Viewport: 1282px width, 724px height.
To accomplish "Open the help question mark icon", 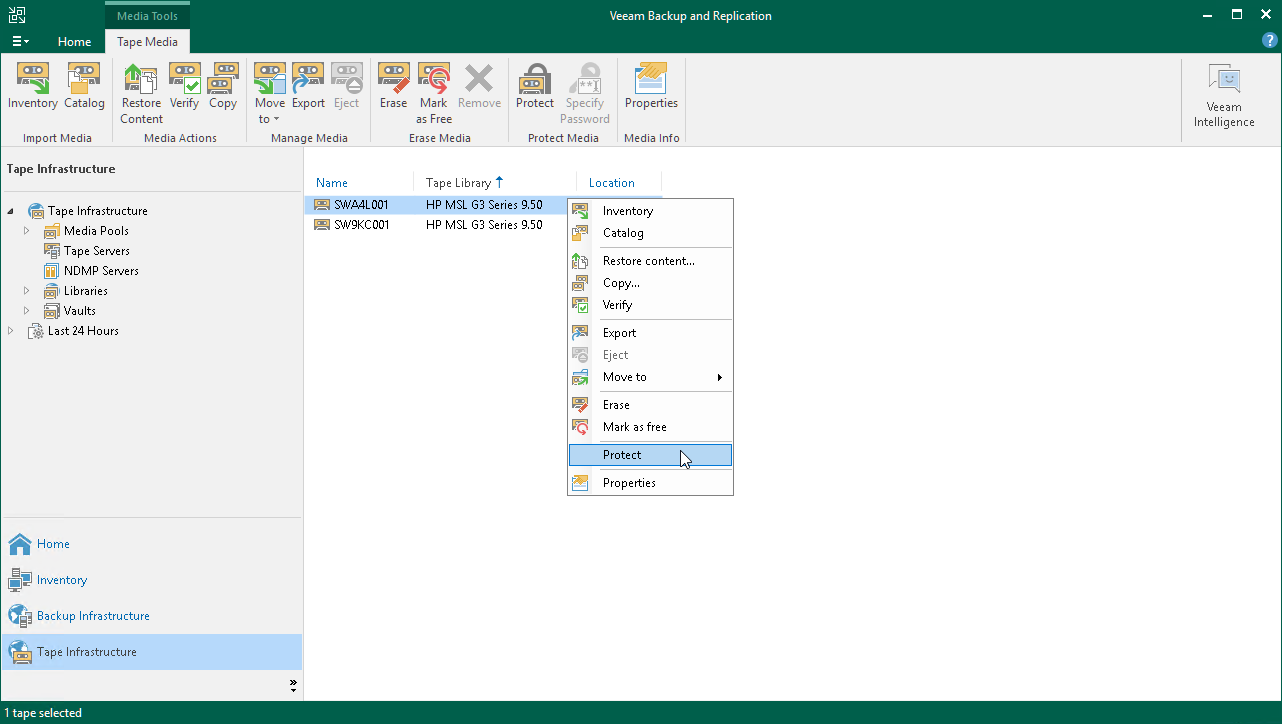I will click(1270, 41).
